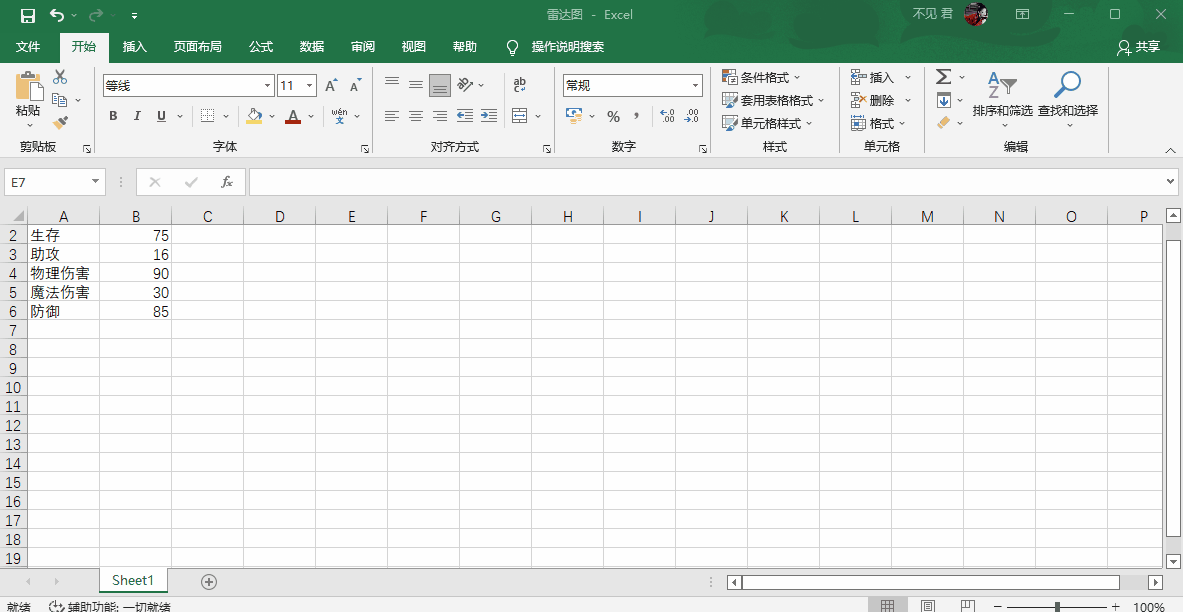Switch to the 数据 tab
The width and height of the screenshot is (1183, 612).
point(312,47)
